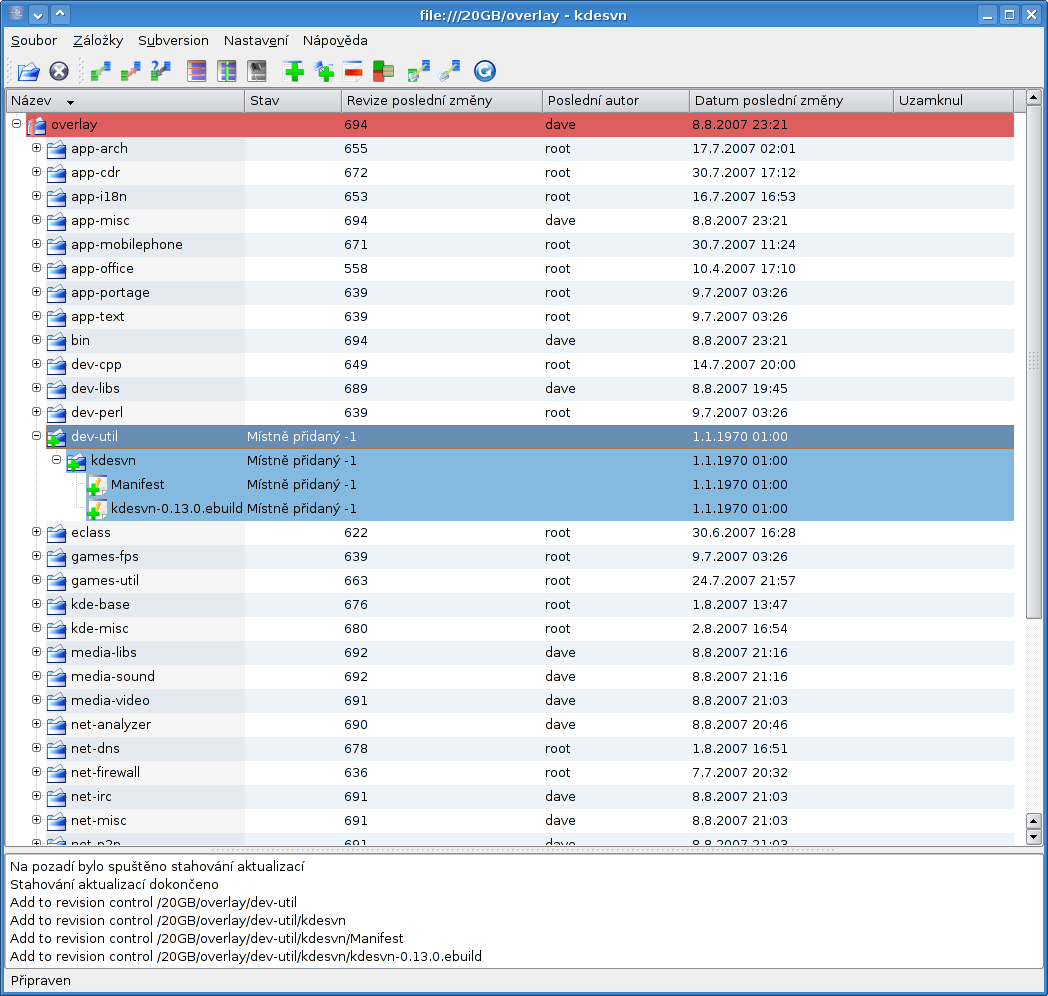Open the log view toolbar icon
This screenshot has height=996, width=1048.
click(196, 71)
